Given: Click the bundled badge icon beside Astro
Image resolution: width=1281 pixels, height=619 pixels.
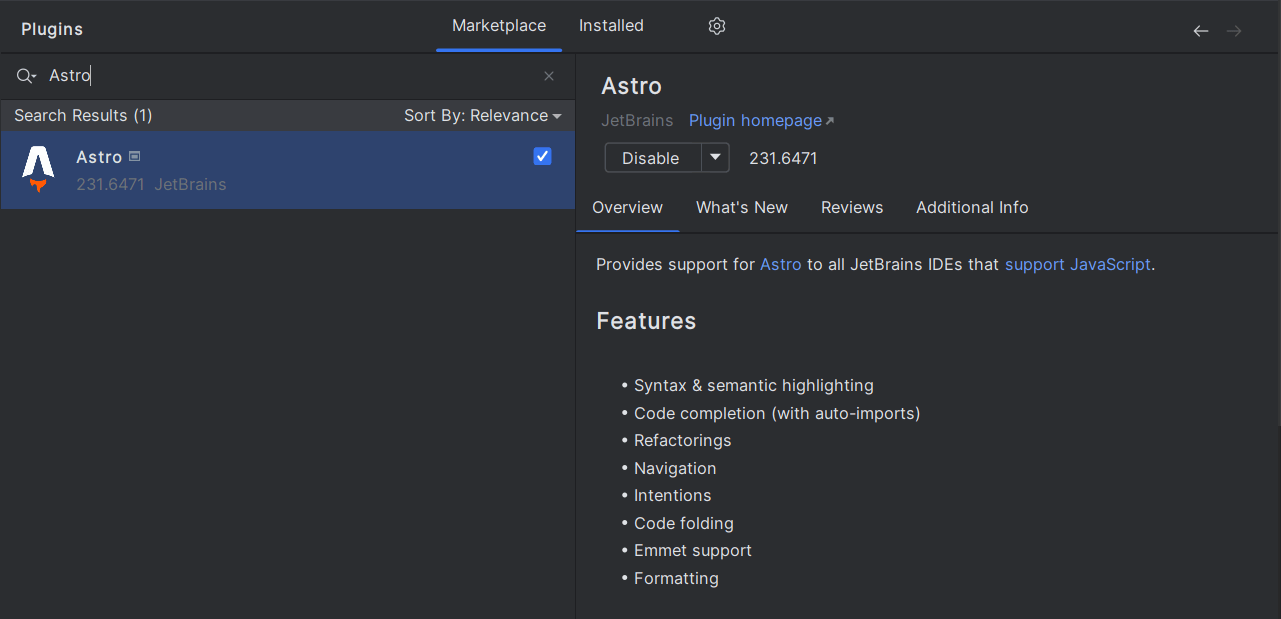Looking at the screenshot, I should 135,157.
